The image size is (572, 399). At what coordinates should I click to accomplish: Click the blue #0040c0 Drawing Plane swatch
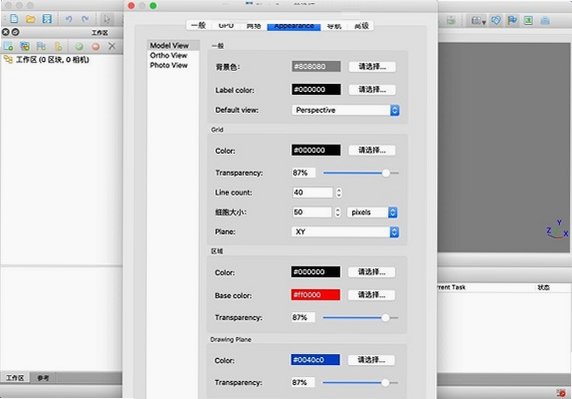coord(315,360)
